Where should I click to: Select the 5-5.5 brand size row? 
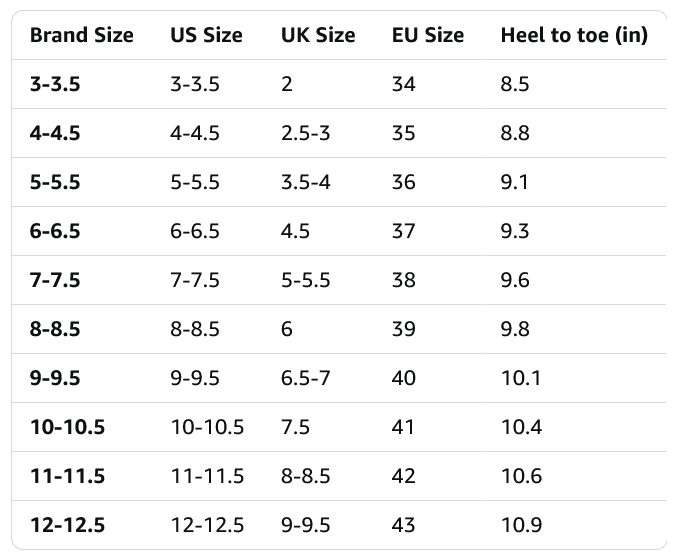55,183
